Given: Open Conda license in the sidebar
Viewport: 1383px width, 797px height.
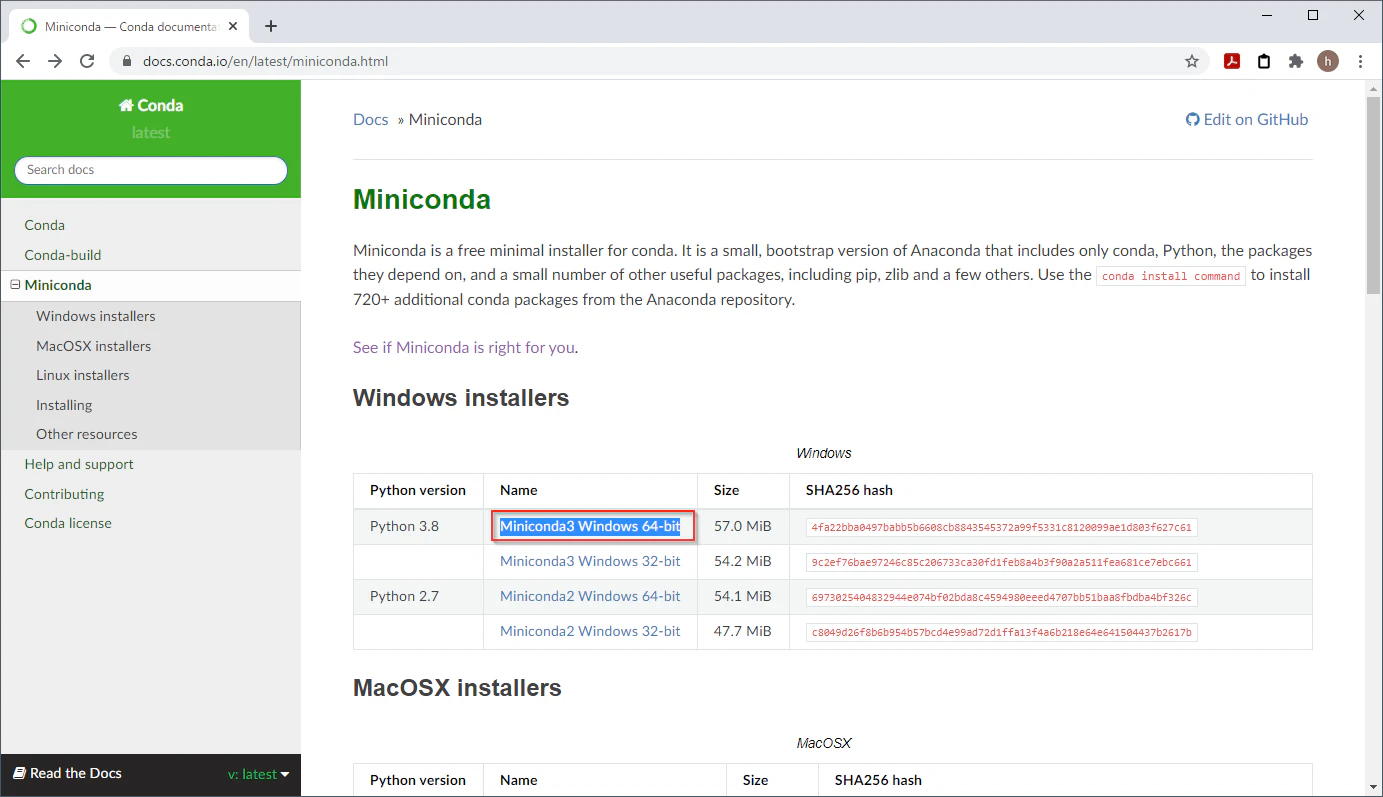Looking at the screenshot, I should click(x=68, y=523).
